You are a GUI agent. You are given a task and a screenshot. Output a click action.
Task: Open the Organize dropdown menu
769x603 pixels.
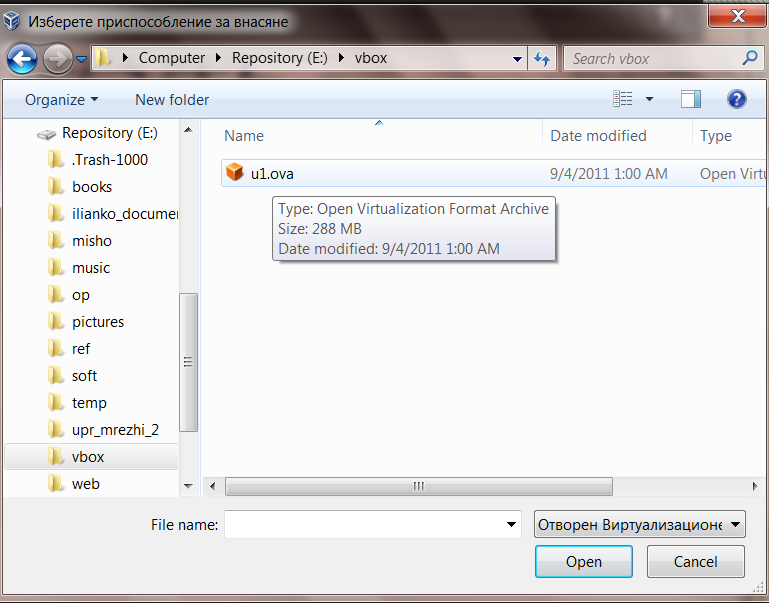coord(61,100)
